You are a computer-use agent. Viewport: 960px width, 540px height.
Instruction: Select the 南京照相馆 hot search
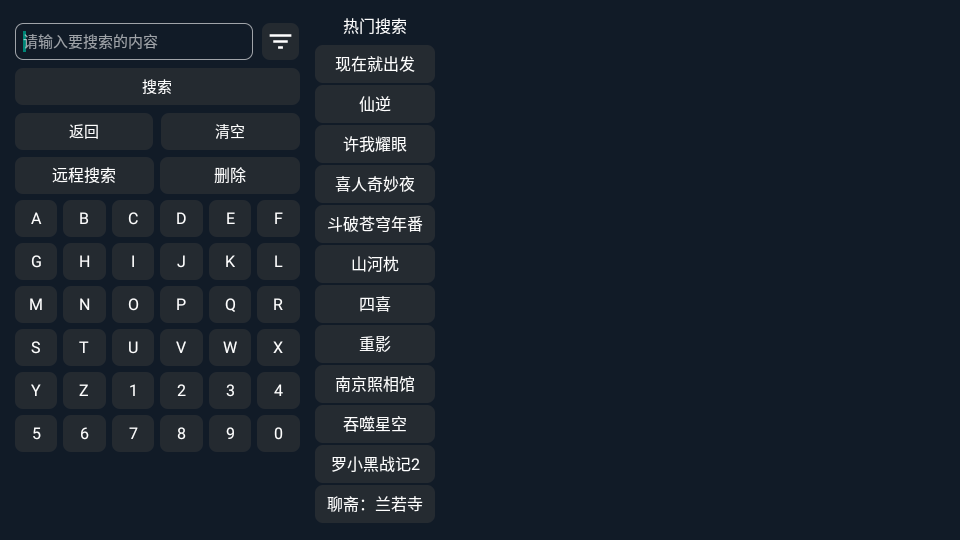375,384
